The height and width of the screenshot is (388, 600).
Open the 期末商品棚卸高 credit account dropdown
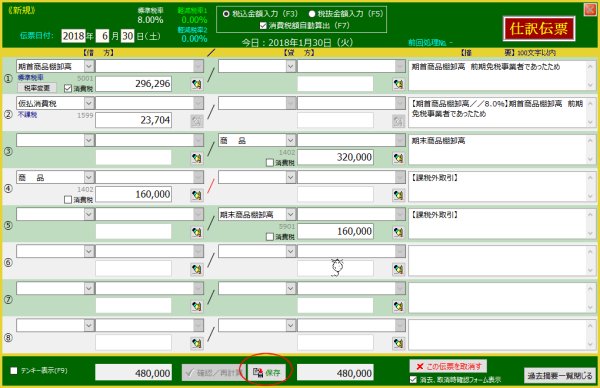(290, 214)
